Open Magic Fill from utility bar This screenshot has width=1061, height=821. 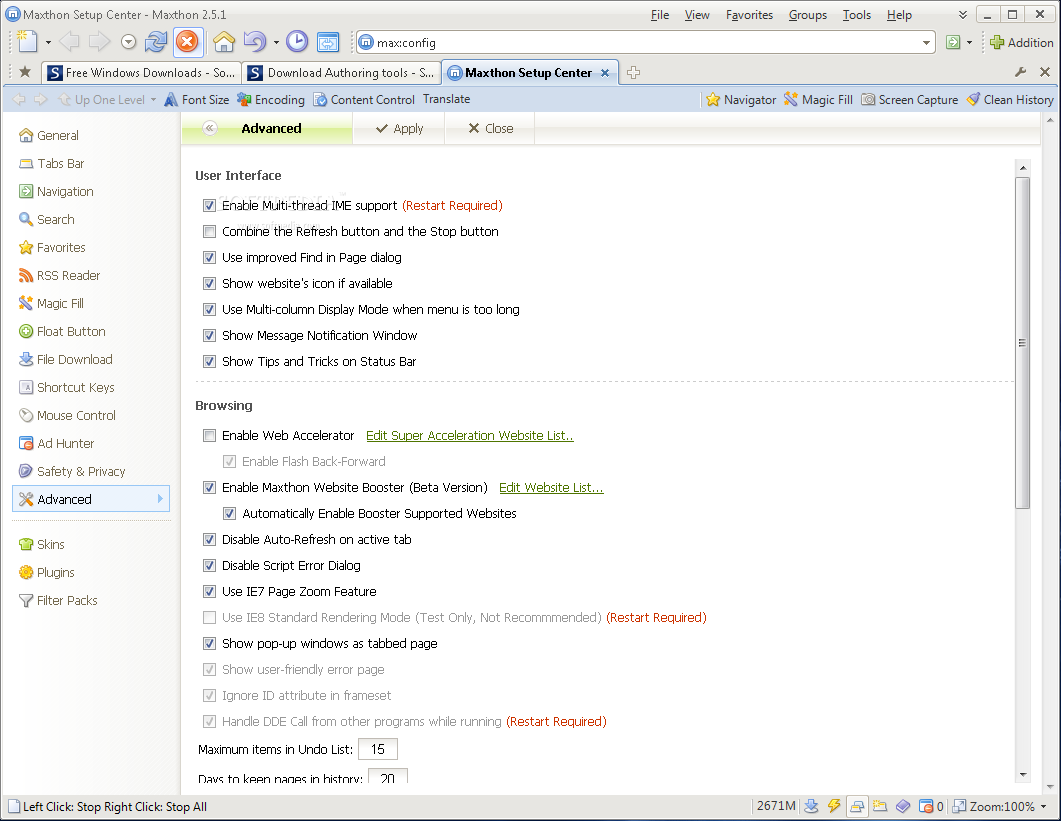click(x=818, y=99)
